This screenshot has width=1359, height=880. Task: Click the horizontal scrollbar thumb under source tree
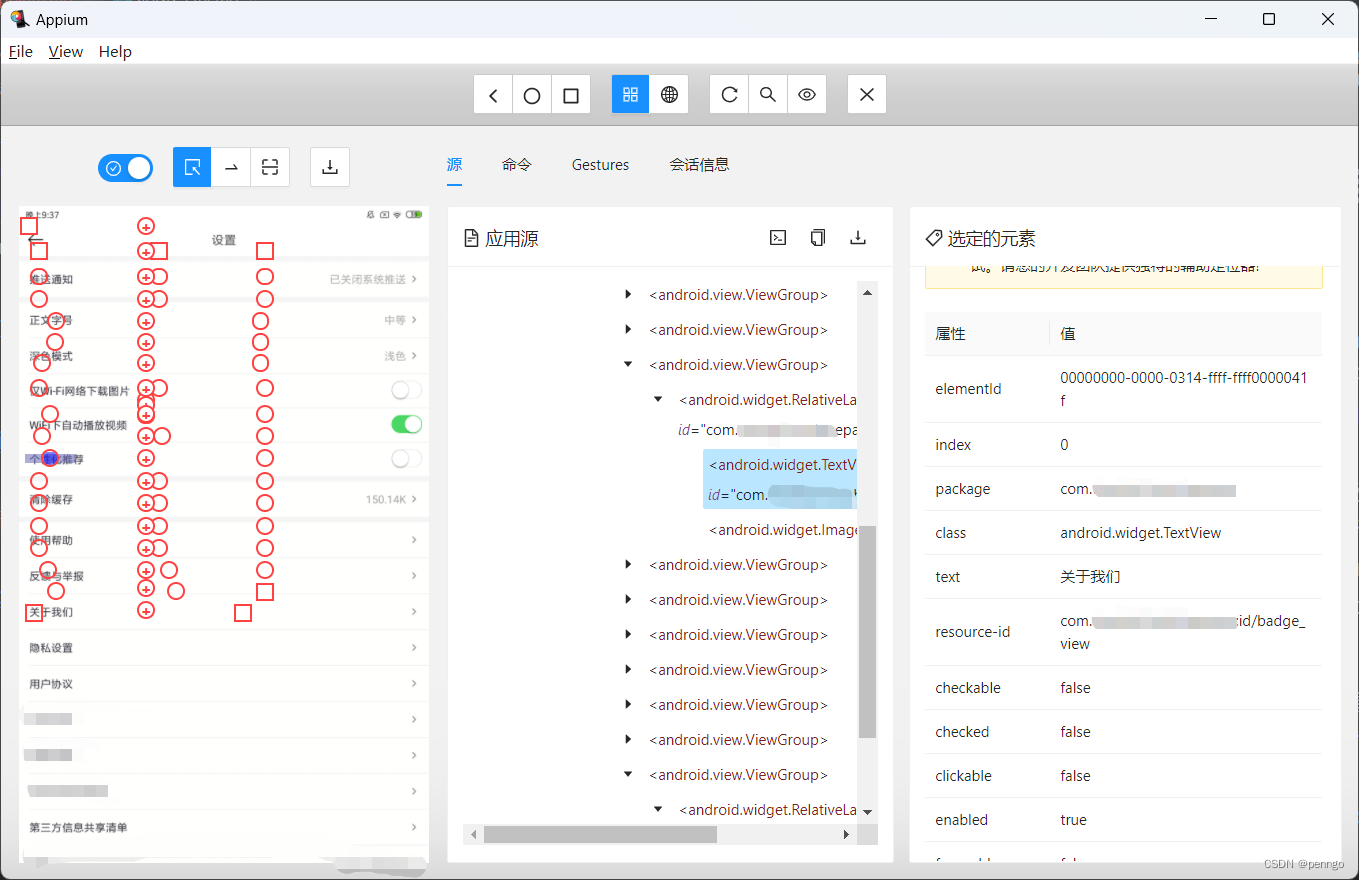(600, 834)
